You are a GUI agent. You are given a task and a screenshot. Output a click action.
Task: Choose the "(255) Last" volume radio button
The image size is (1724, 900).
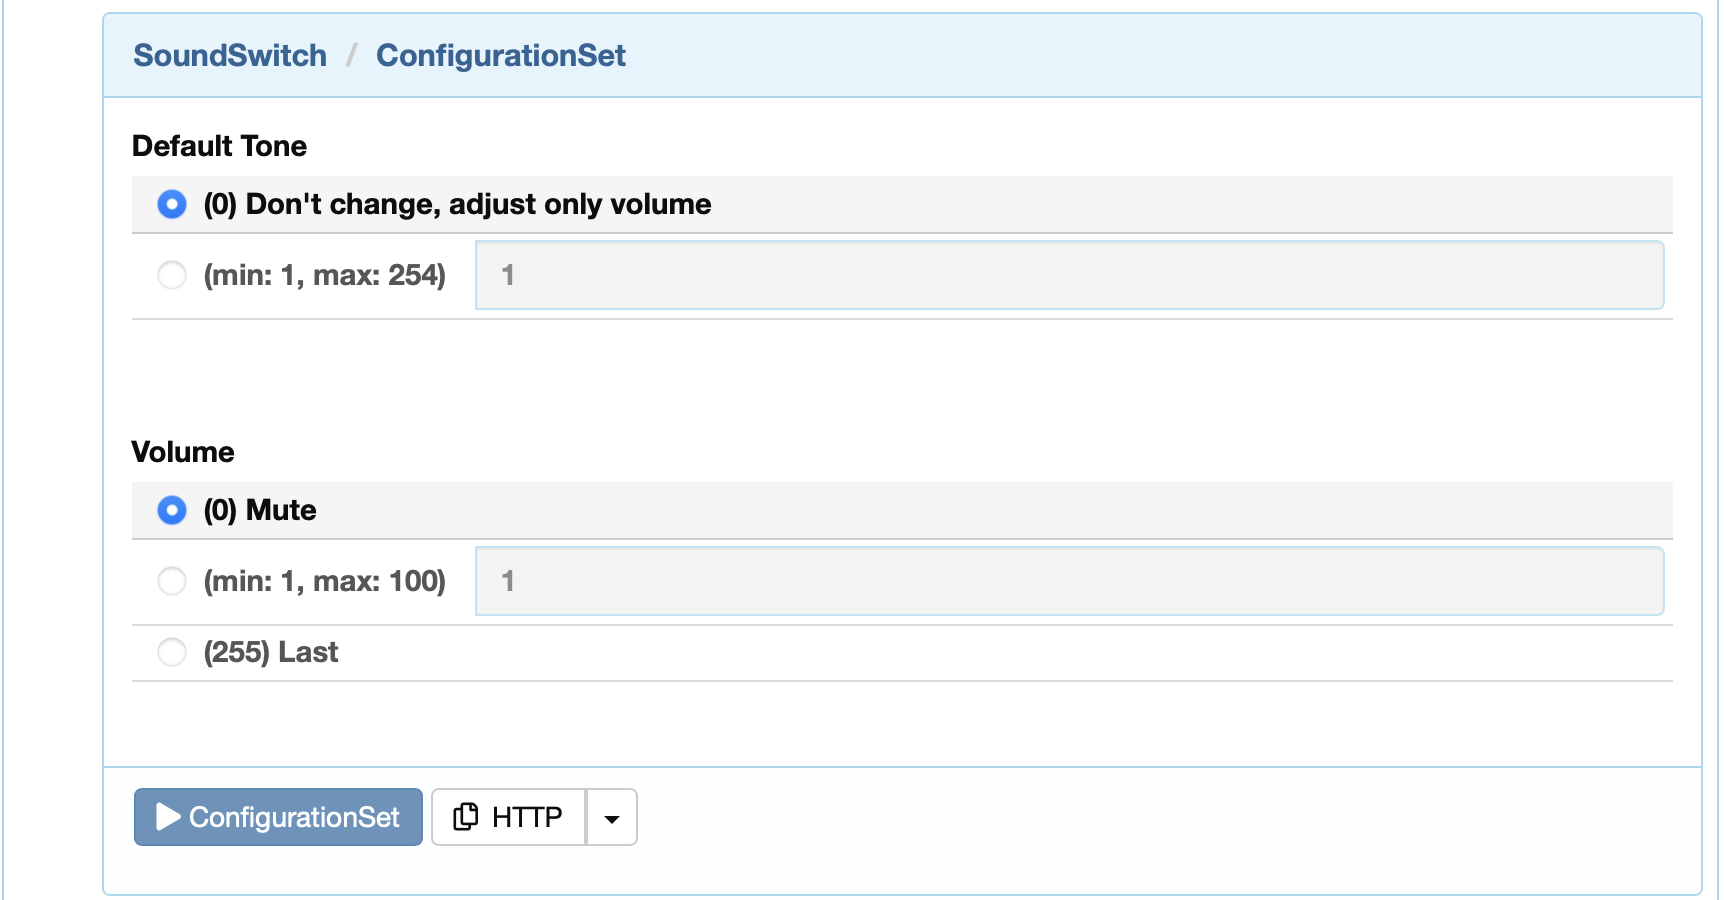tap(172, 652)
